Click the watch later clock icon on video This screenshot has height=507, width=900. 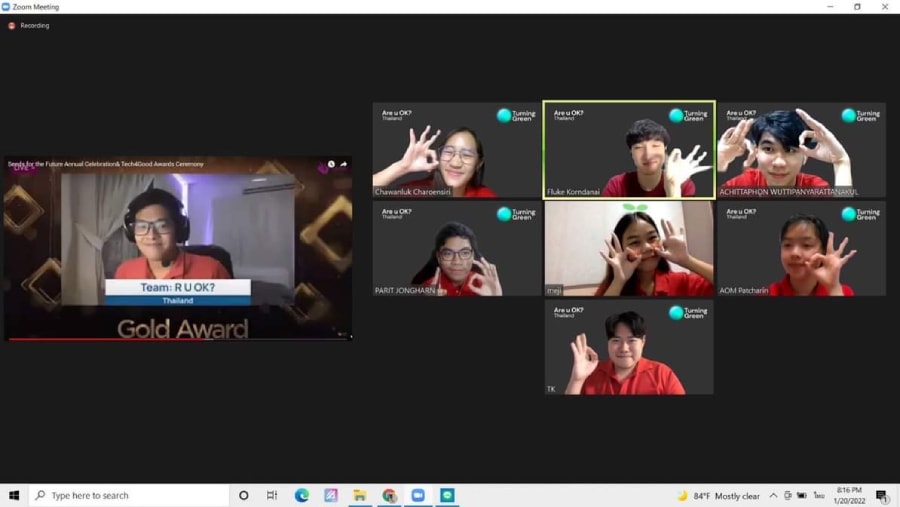point(331,164)
